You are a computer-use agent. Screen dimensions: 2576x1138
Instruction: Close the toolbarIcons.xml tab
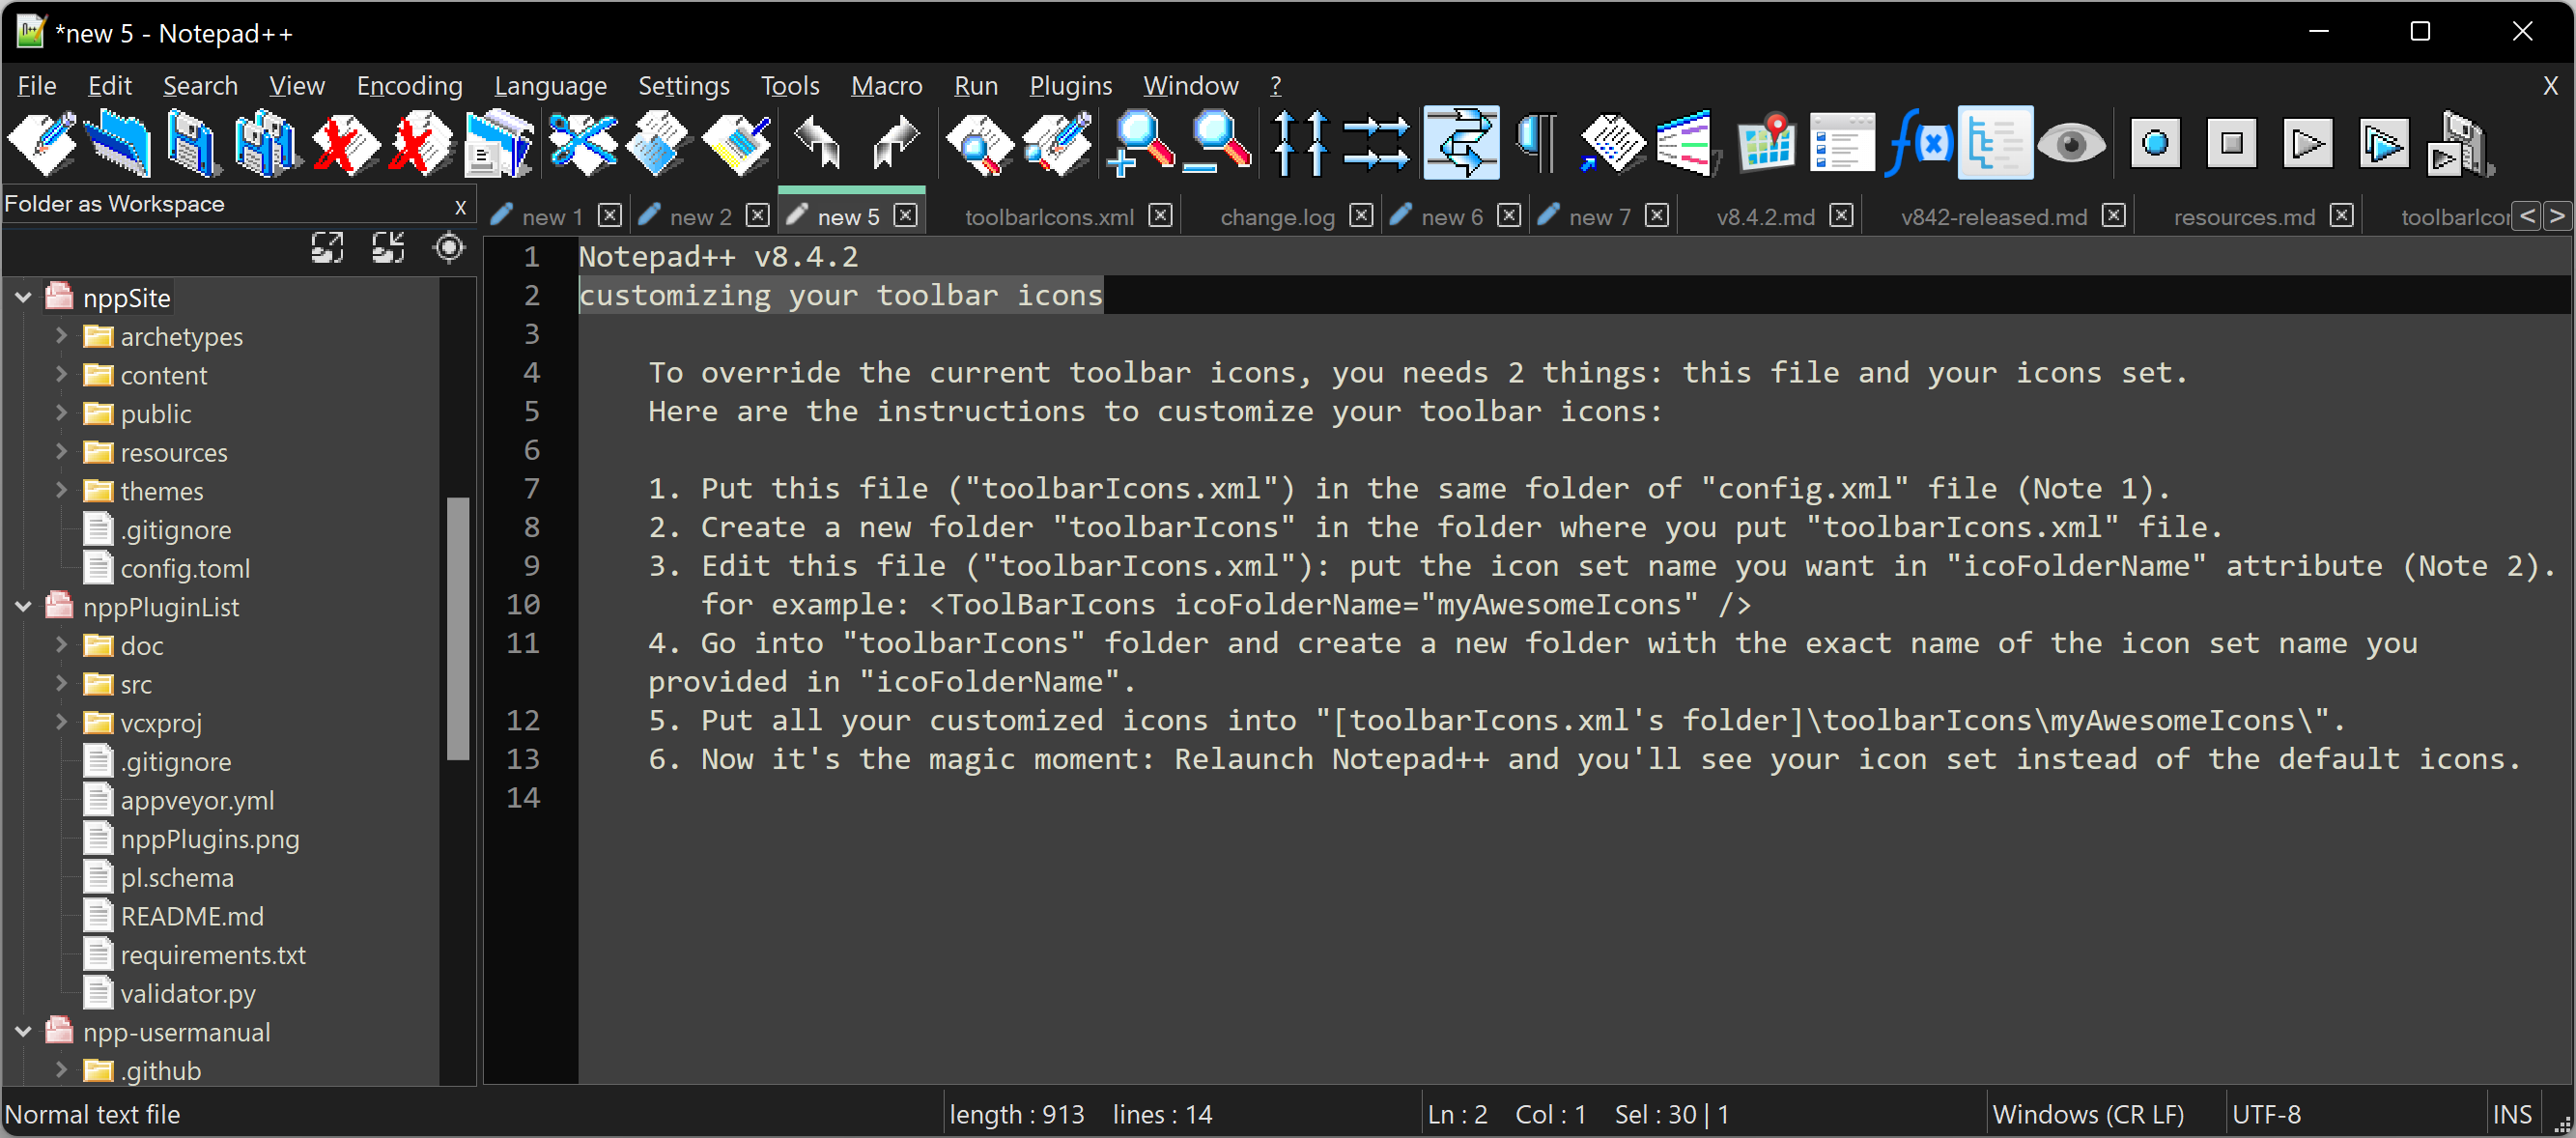pos(1160,216)
